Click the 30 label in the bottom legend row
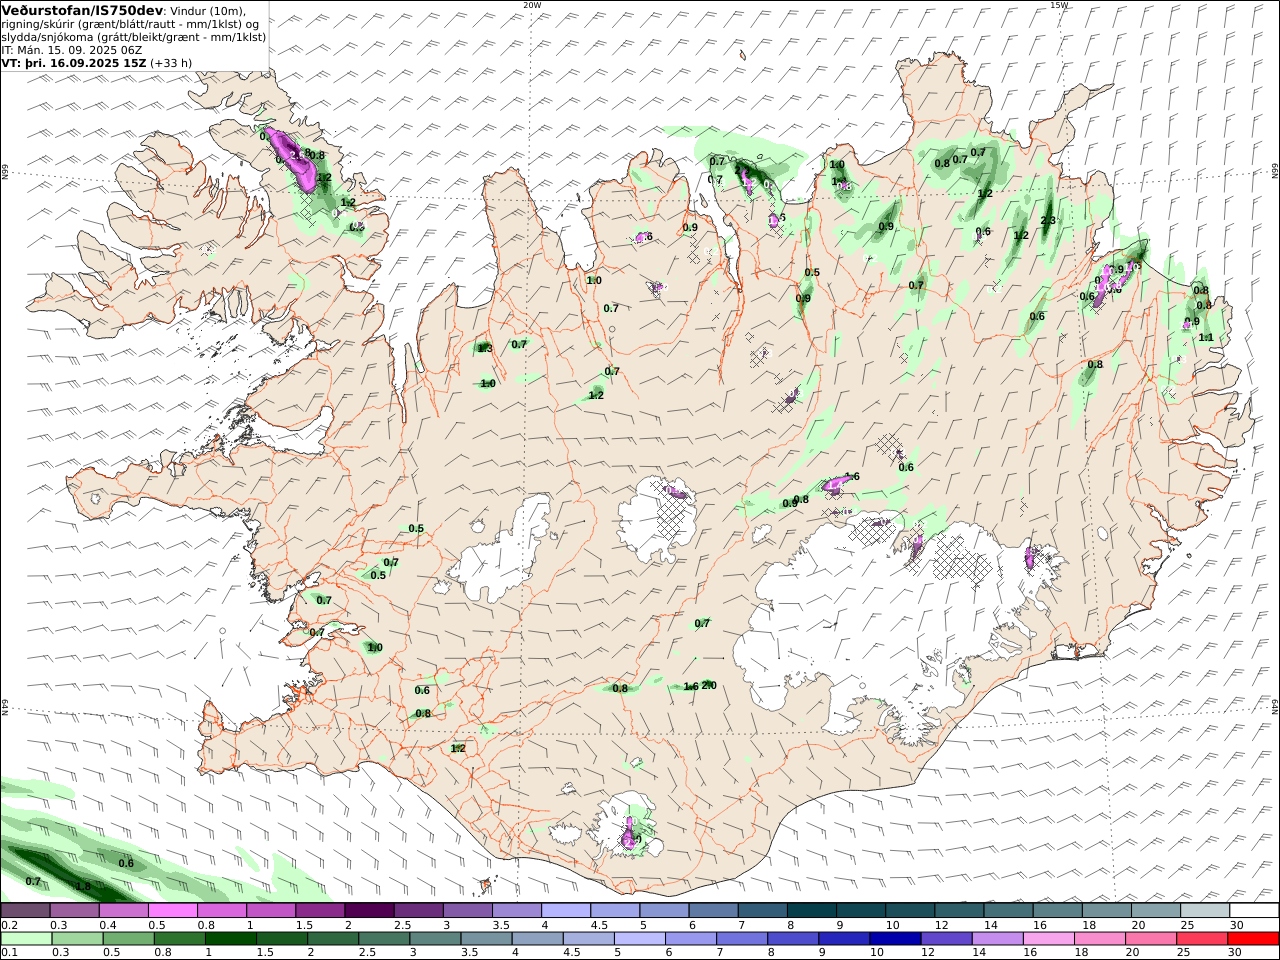This screenshot has width=1280, height=960. coord(1237,953)
